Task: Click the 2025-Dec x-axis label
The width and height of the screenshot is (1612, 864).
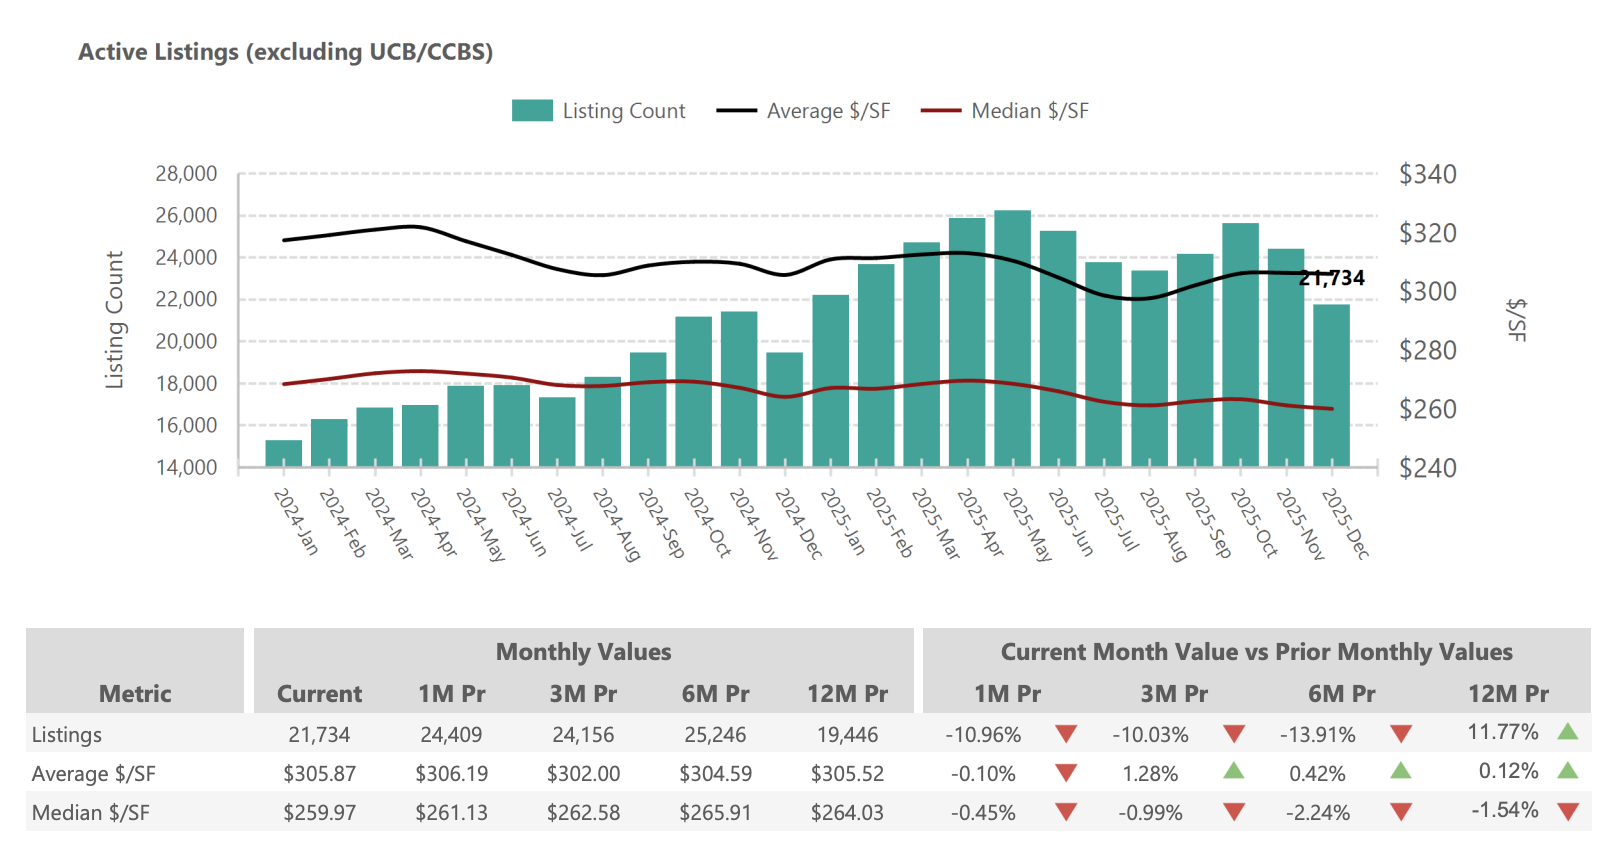Action: click(x=1345, y=523)
